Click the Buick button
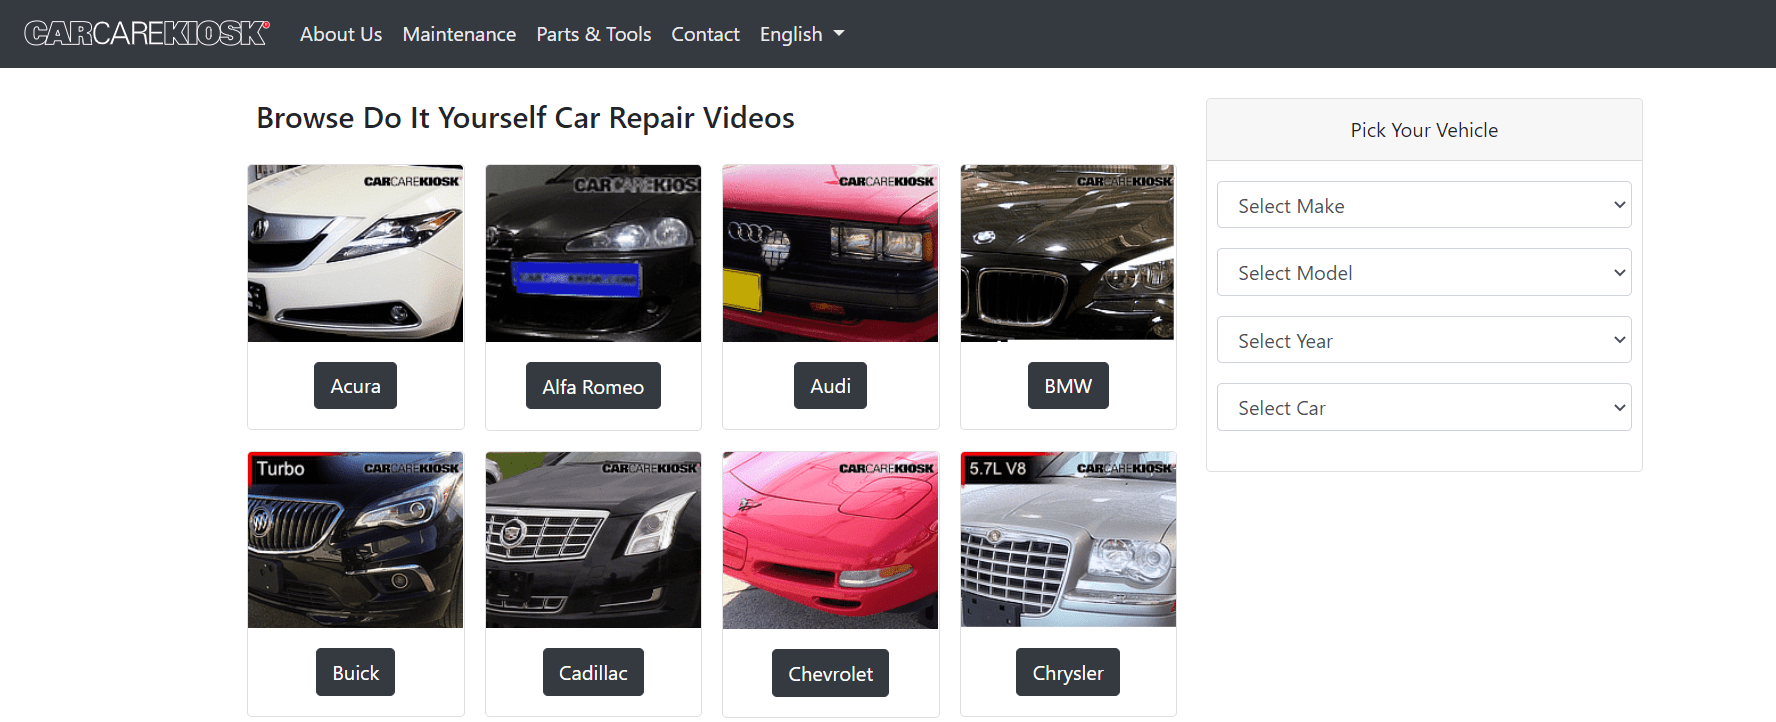This screenshot has width=1776, height=722. (x=355, y=672)
